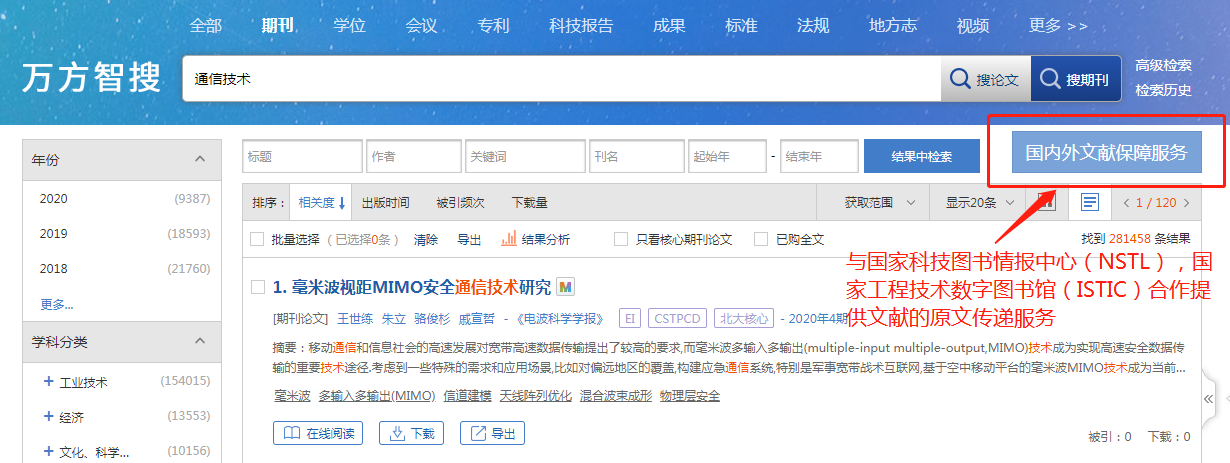Open the 获取范围 dropdown
Image resolution: width=1230 pixels, height=463 pixels.
click(x=879, y=203)
